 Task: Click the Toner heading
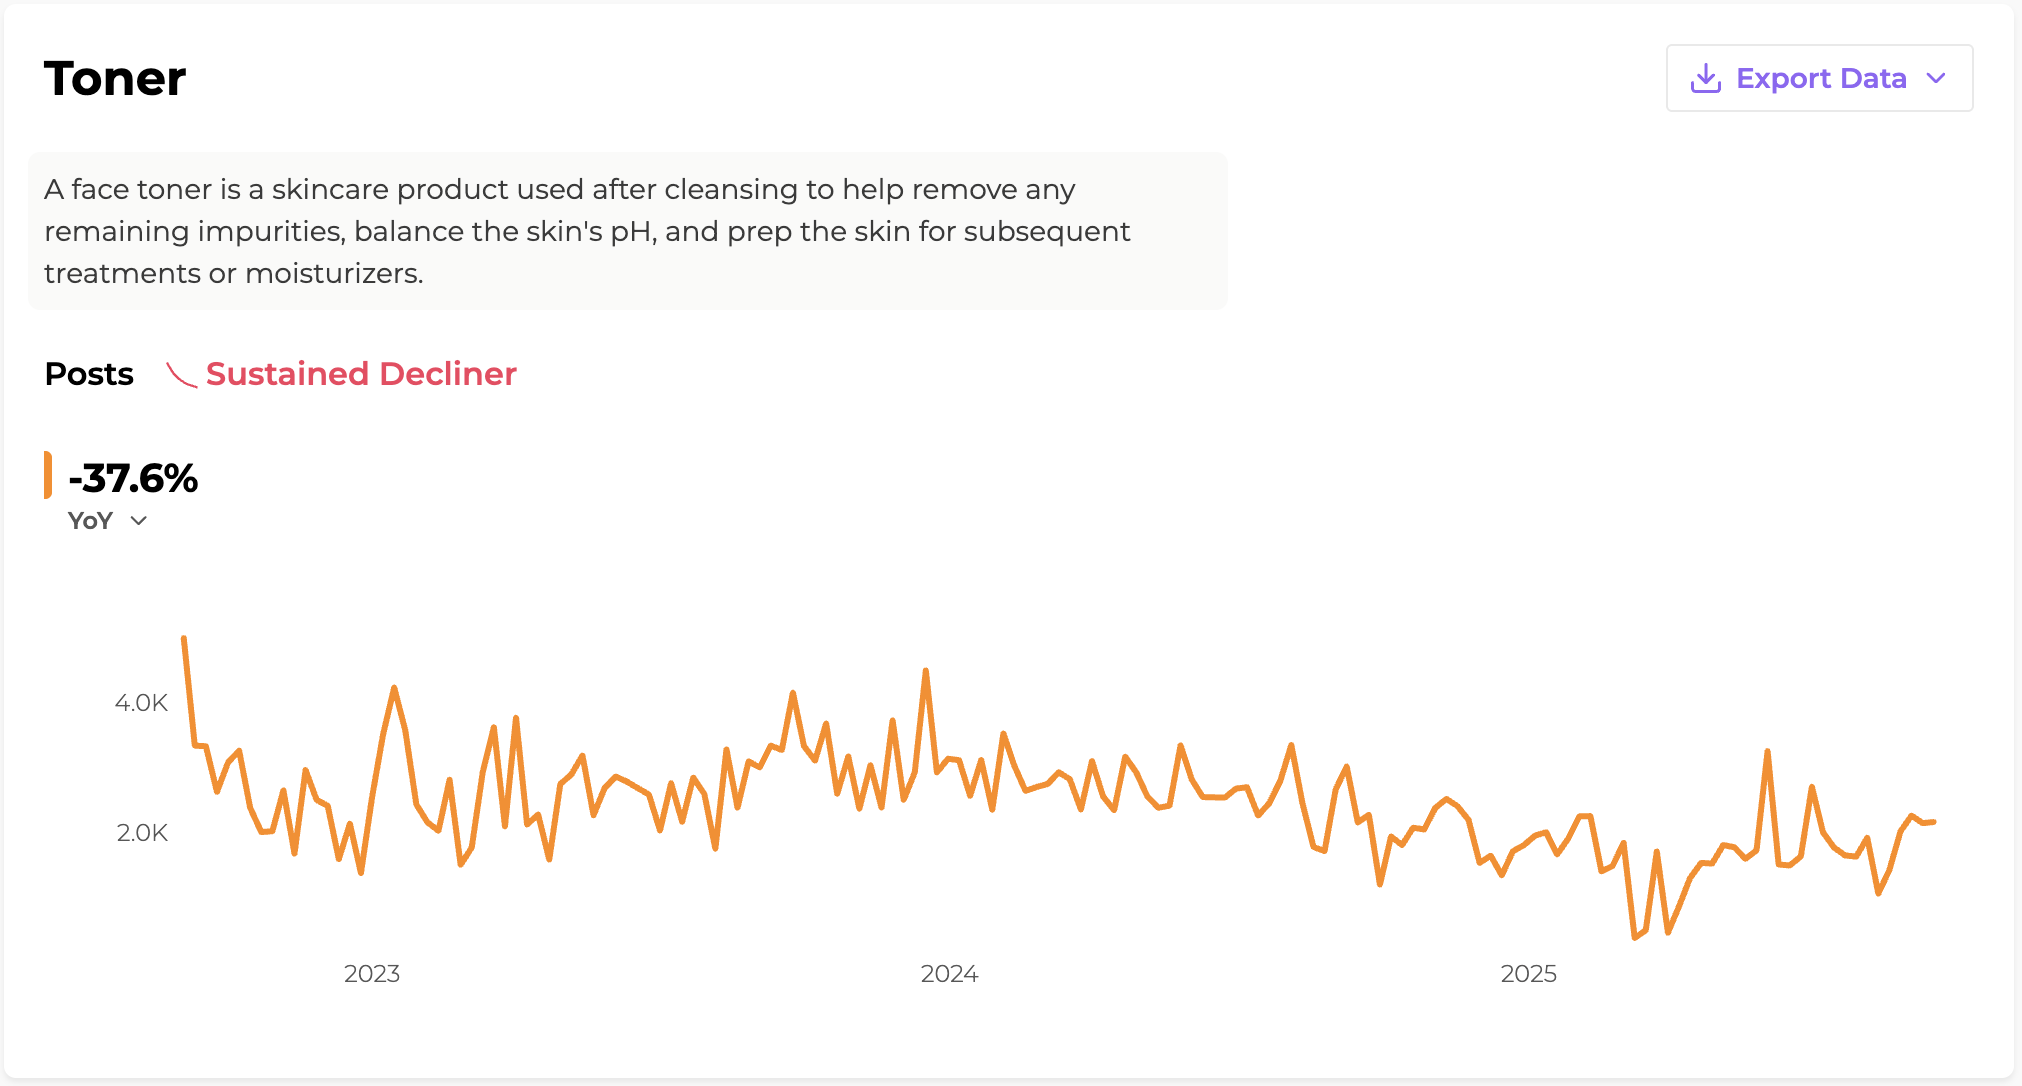click(x=115, y=78)
